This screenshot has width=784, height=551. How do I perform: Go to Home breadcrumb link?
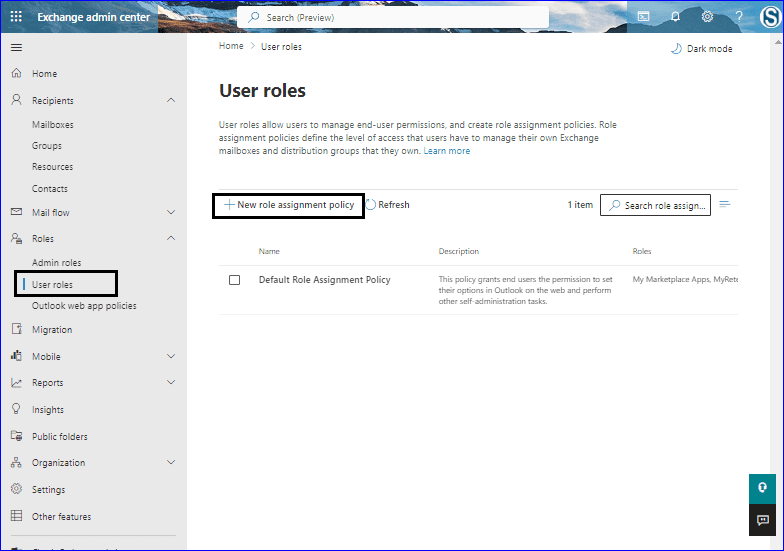[231, 46]
